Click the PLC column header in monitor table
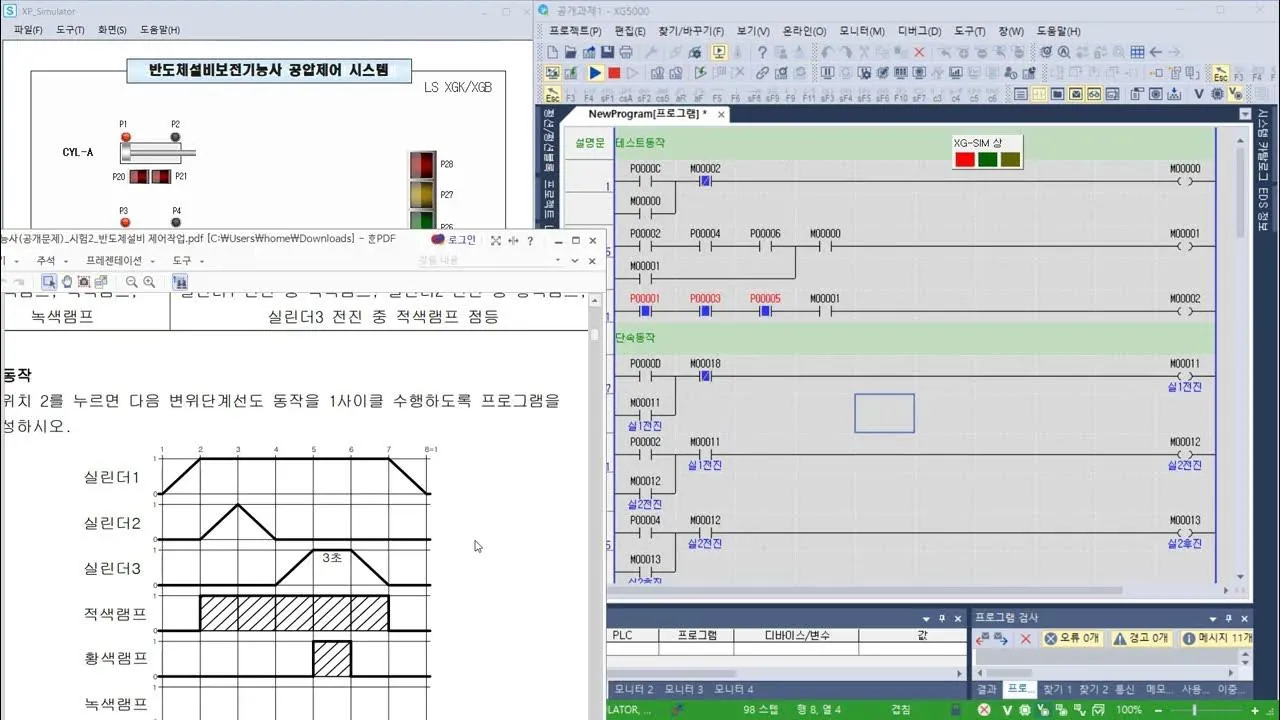Image resolution: width=1280 pixels, height=720 pixels. 632,635
